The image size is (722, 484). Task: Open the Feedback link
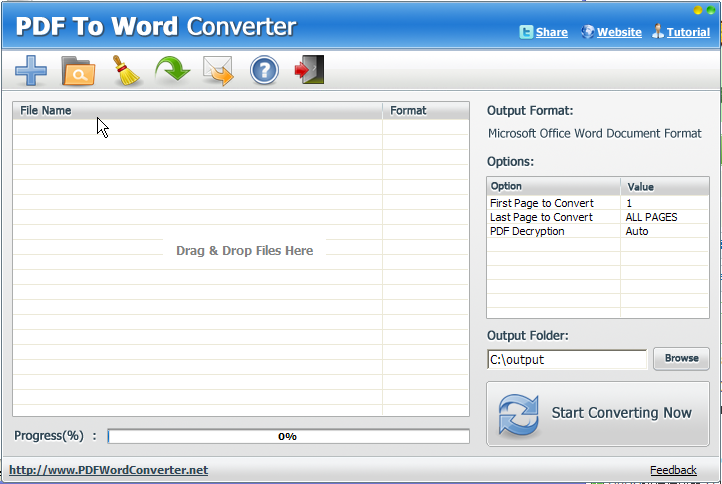(x=673, y=470)
